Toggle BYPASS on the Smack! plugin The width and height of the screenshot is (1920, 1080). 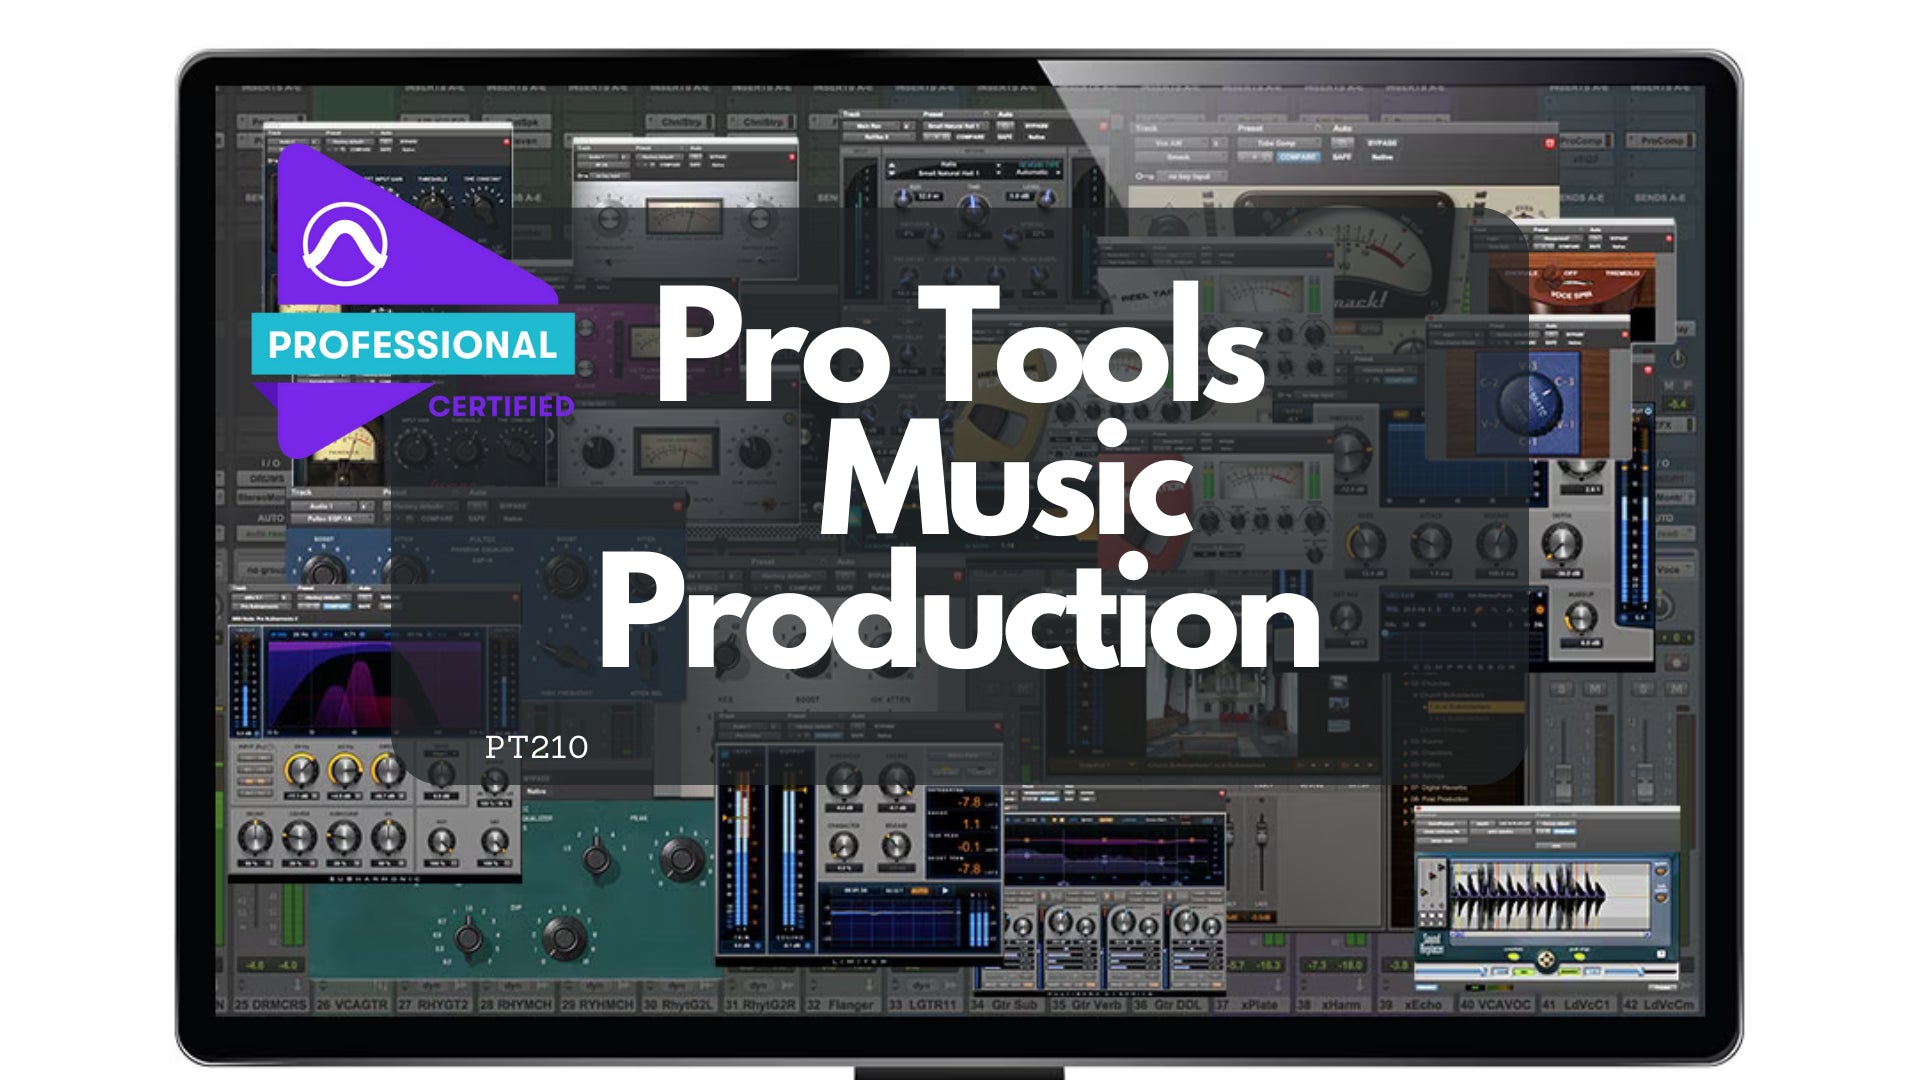(1382, 143)
